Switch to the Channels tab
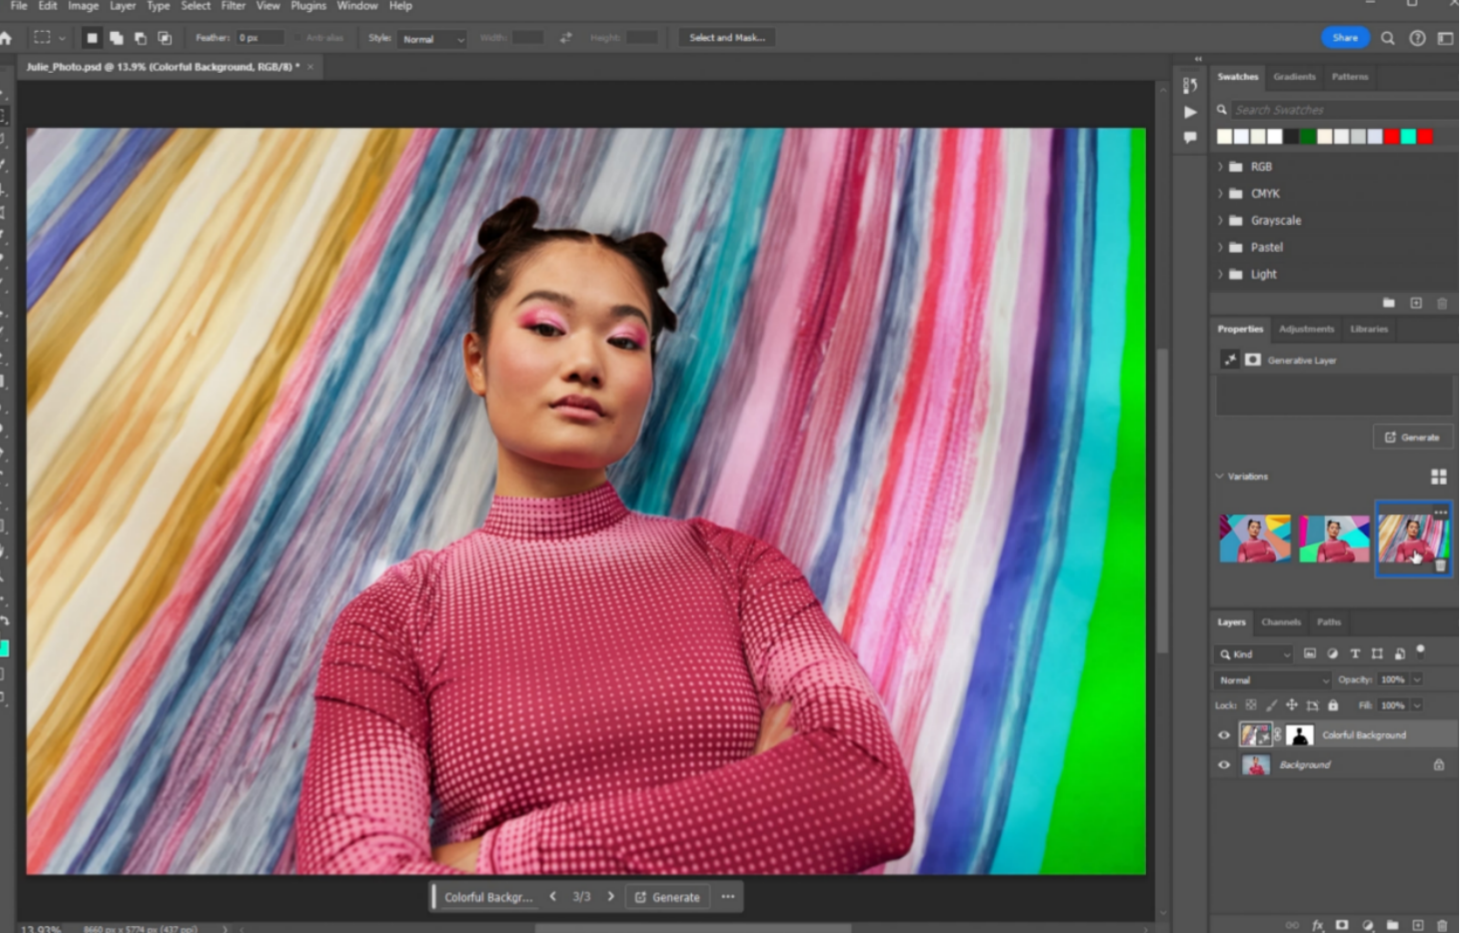The image size is (1460, 933). coord(1281,622)
